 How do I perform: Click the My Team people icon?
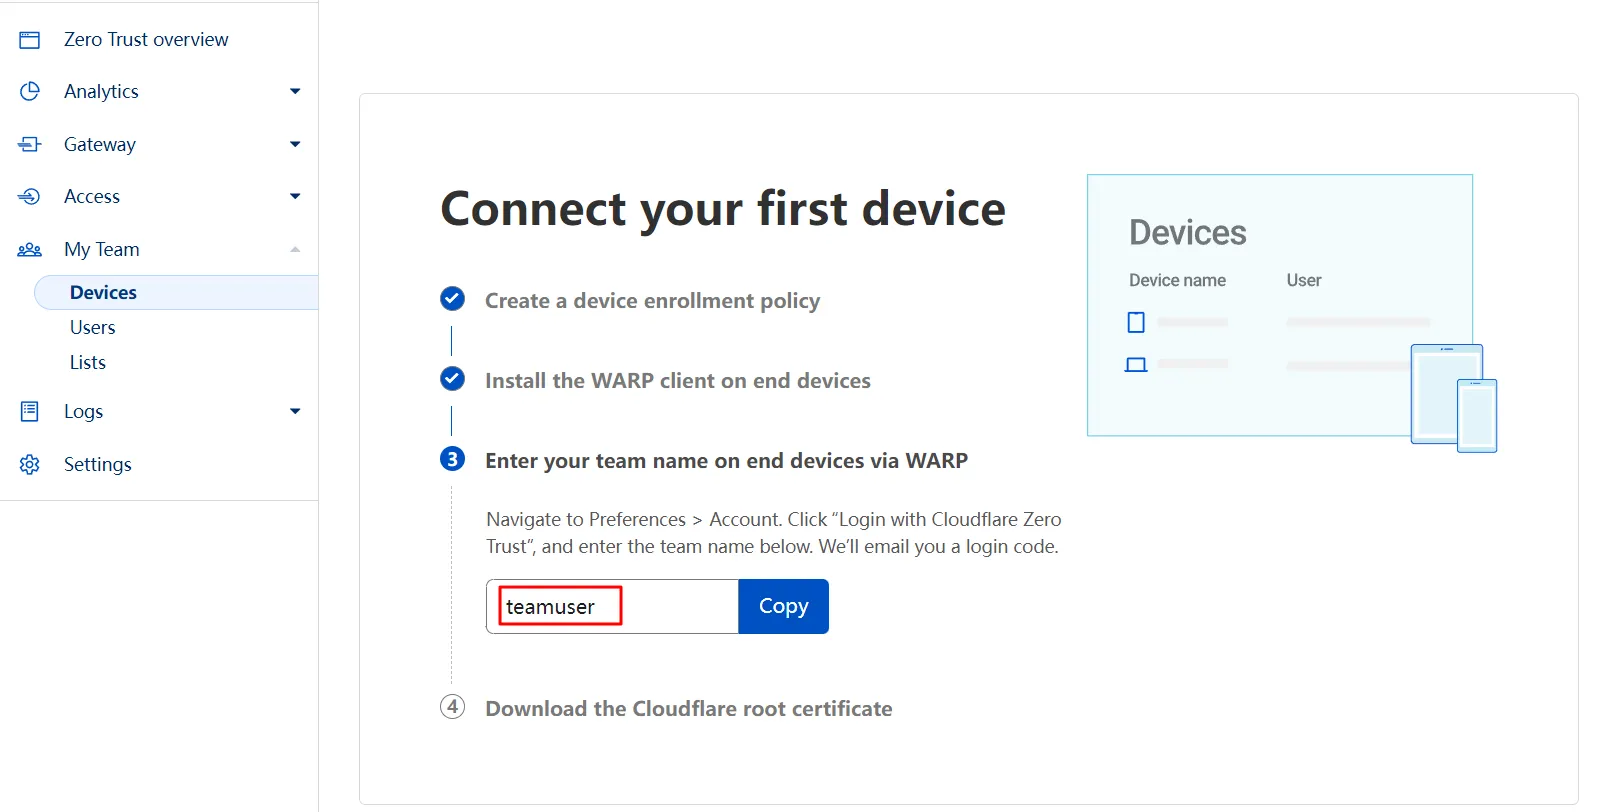tap(30, 249)
